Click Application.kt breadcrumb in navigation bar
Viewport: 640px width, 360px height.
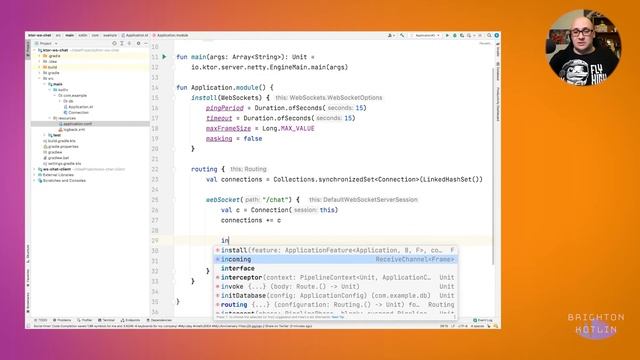pos(135,36)
